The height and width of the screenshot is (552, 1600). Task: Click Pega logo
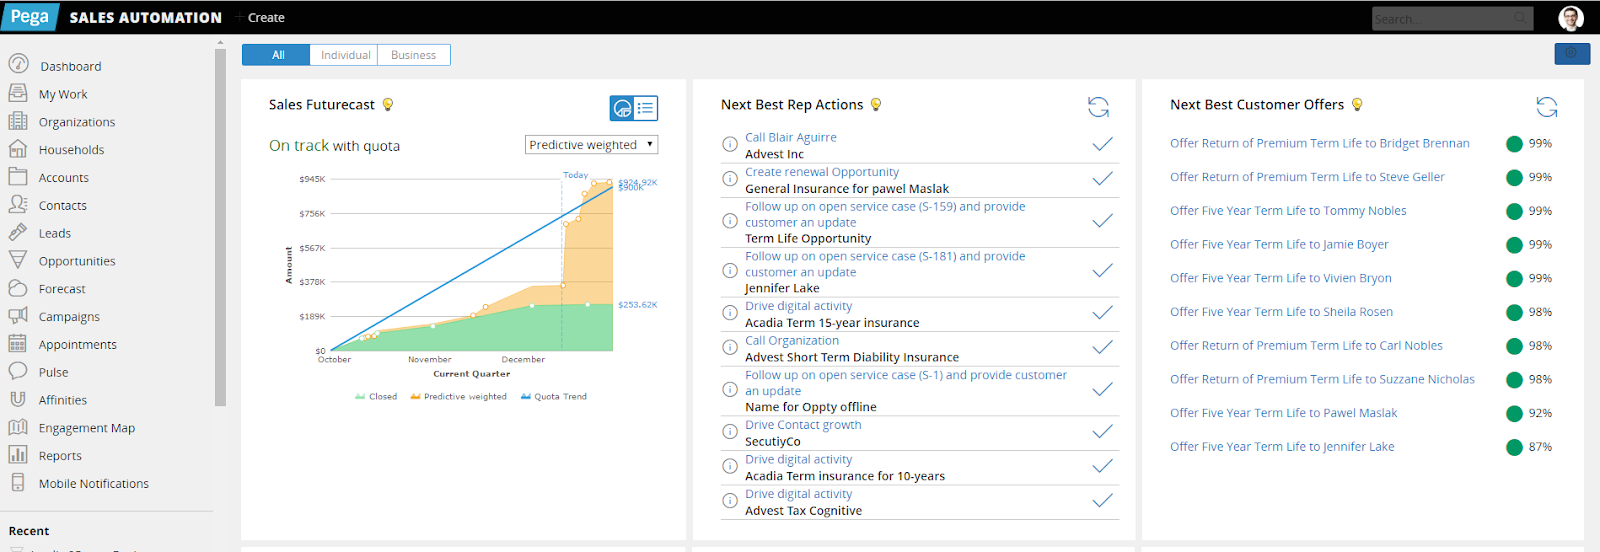[x=30, y=17]
